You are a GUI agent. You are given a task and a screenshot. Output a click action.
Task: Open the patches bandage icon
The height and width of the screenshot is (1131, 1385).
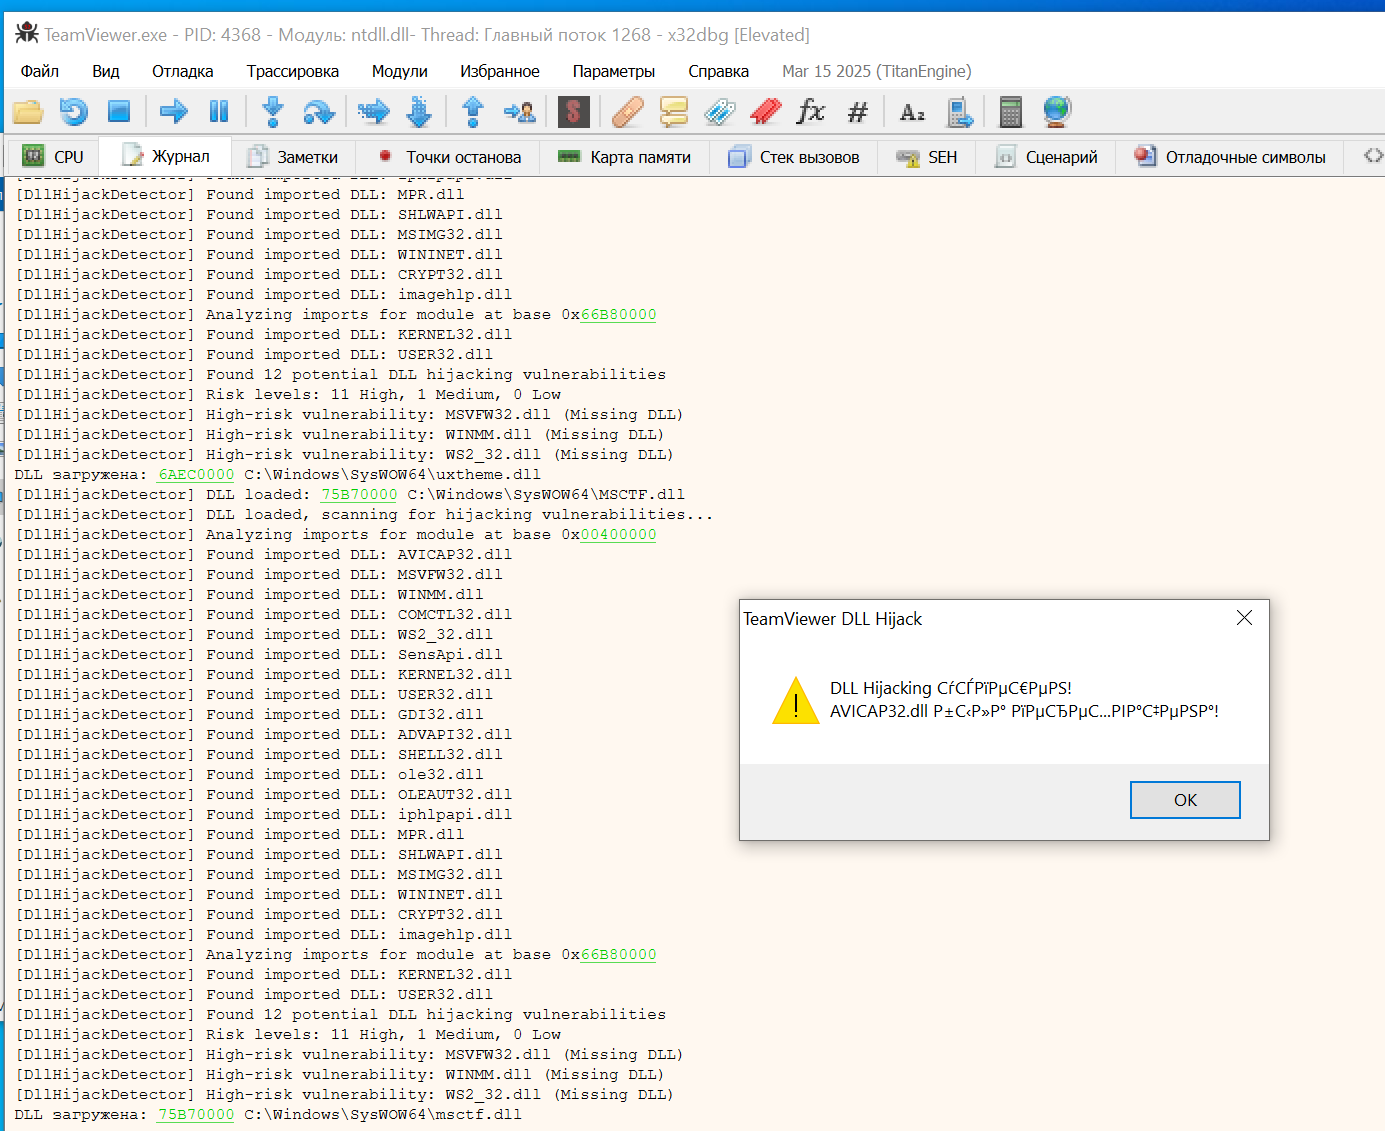[x=627, y=112]
